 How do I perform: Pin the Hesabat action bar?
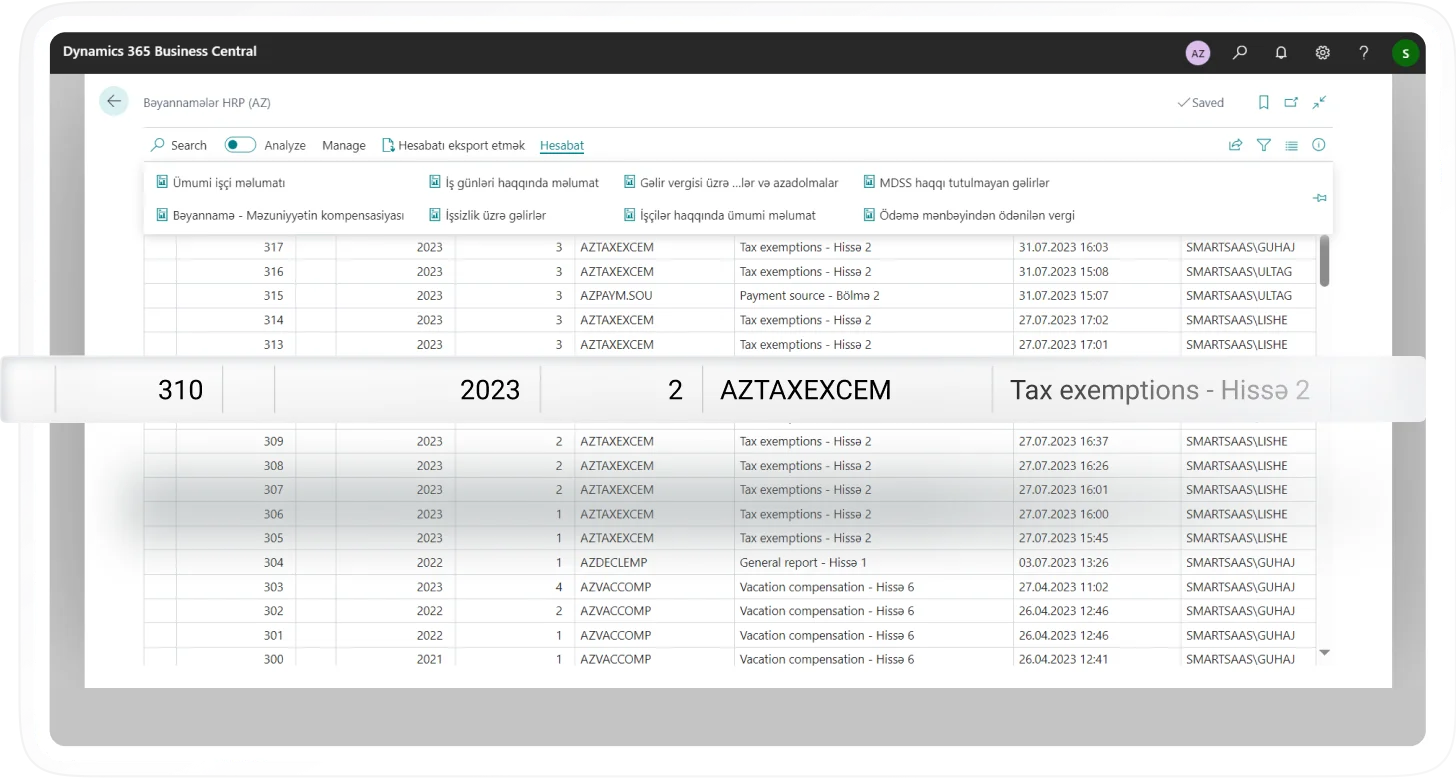tap(1319, 198)
